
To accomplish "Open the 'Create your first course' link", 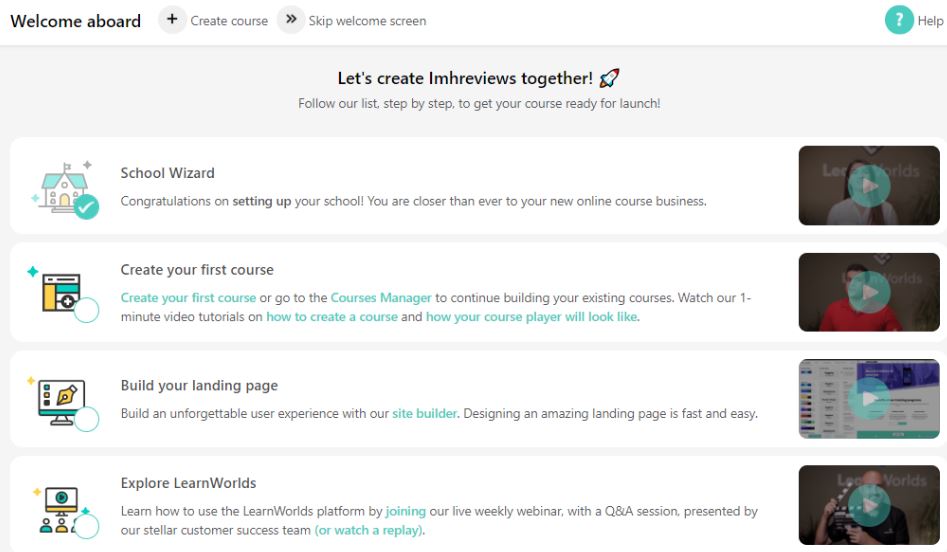I will click(x=188, y=298).
